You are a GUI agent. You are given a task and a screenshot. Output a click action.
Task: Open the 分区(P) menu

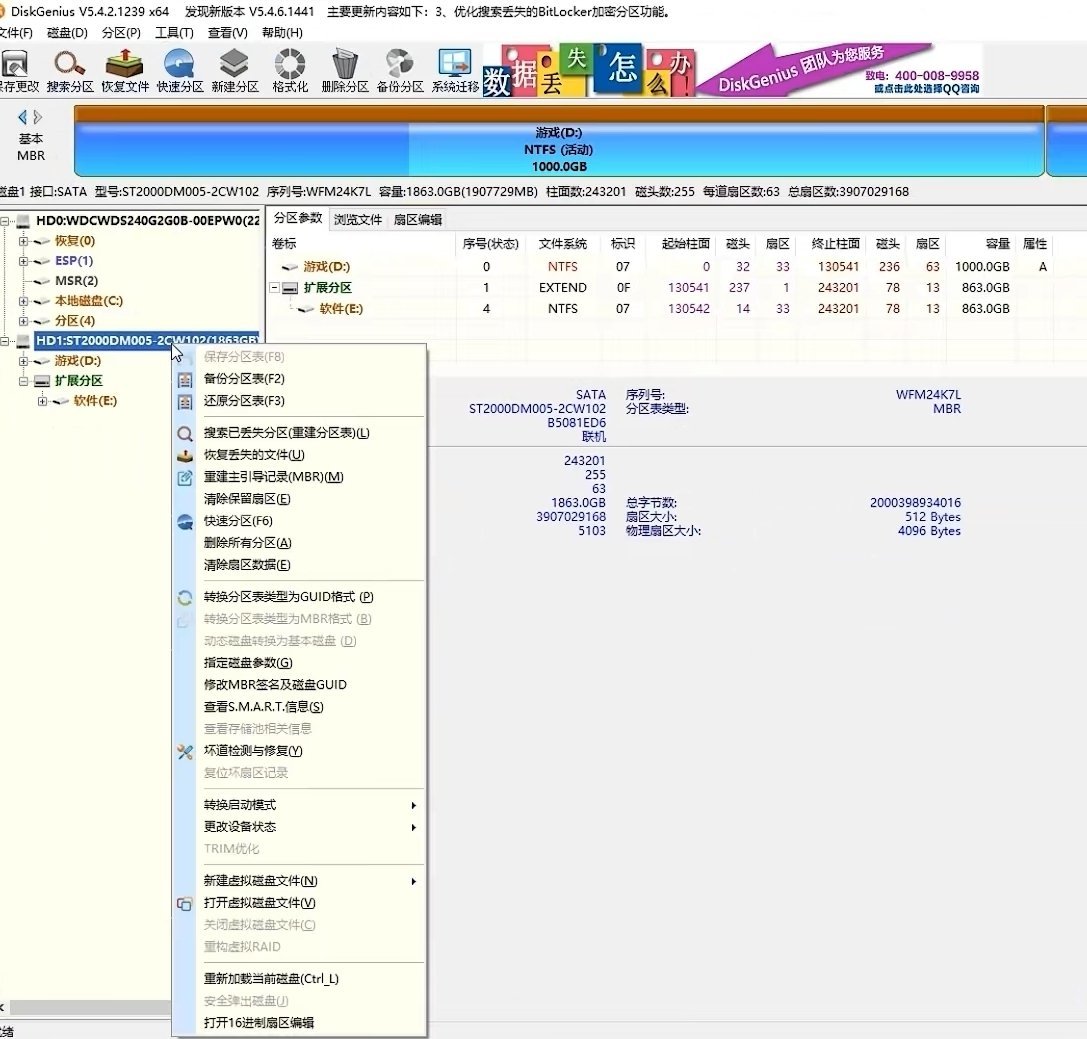(121, 33)
